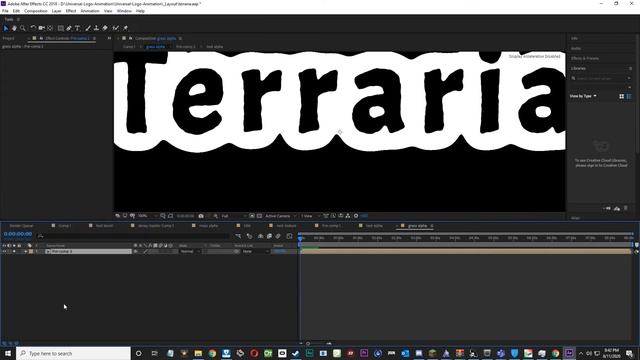Click the timeline layer search field
Screen dimensions: 640x360
133,236
